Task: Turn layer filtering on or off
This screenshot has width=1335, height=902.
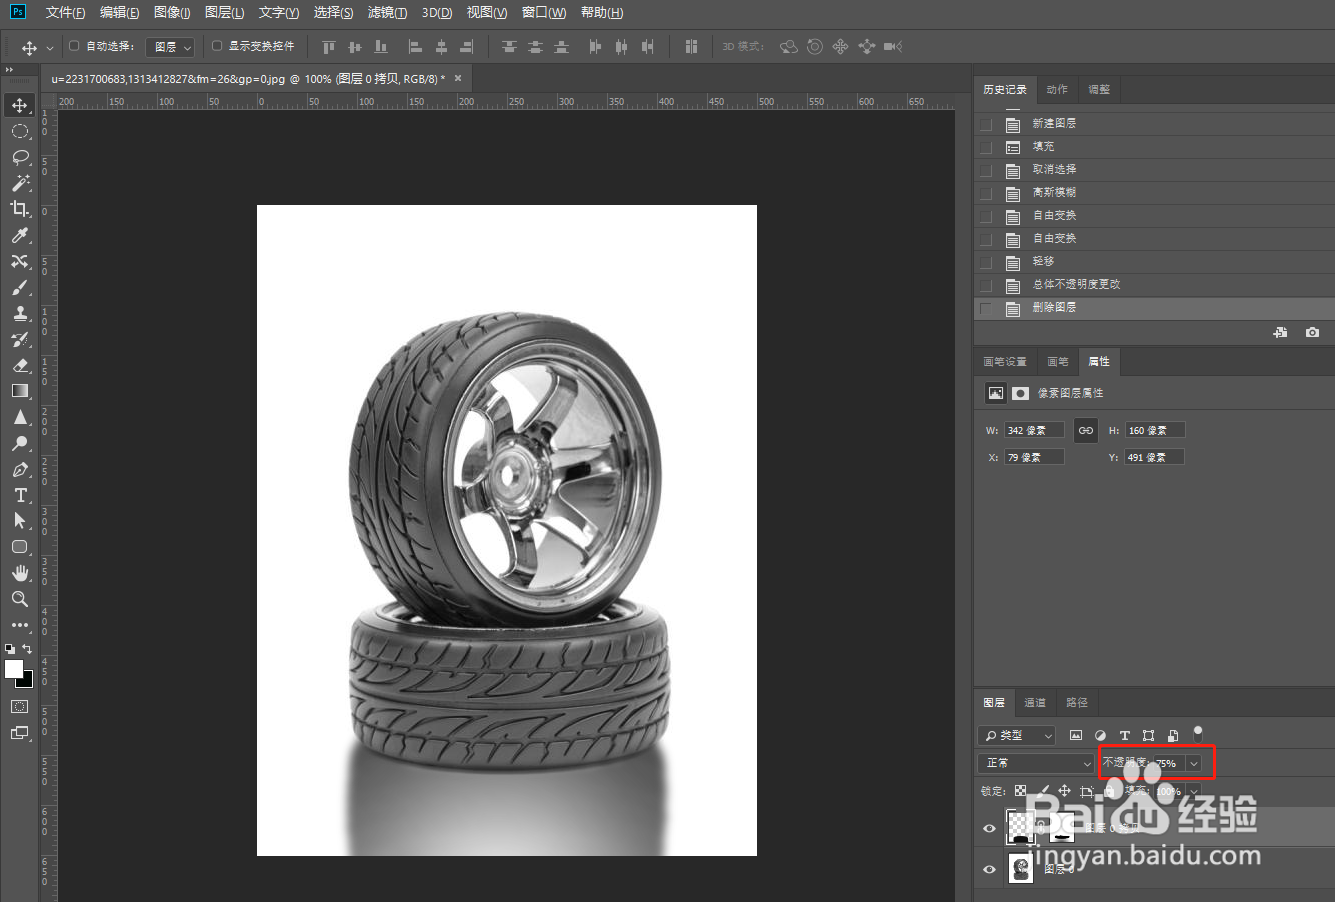Action: click(1198, 733)
